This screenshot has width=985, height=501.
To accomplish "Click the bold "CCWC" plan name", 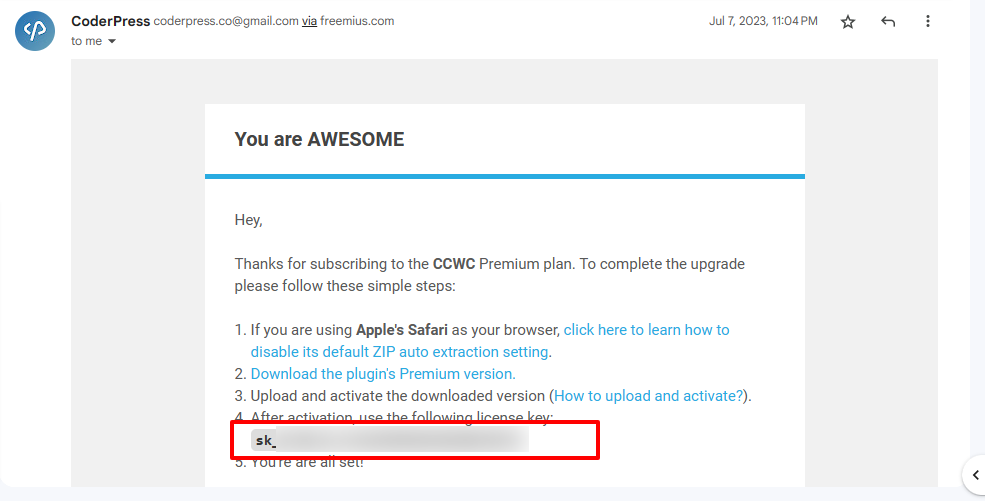I will (x=454, y=264).
